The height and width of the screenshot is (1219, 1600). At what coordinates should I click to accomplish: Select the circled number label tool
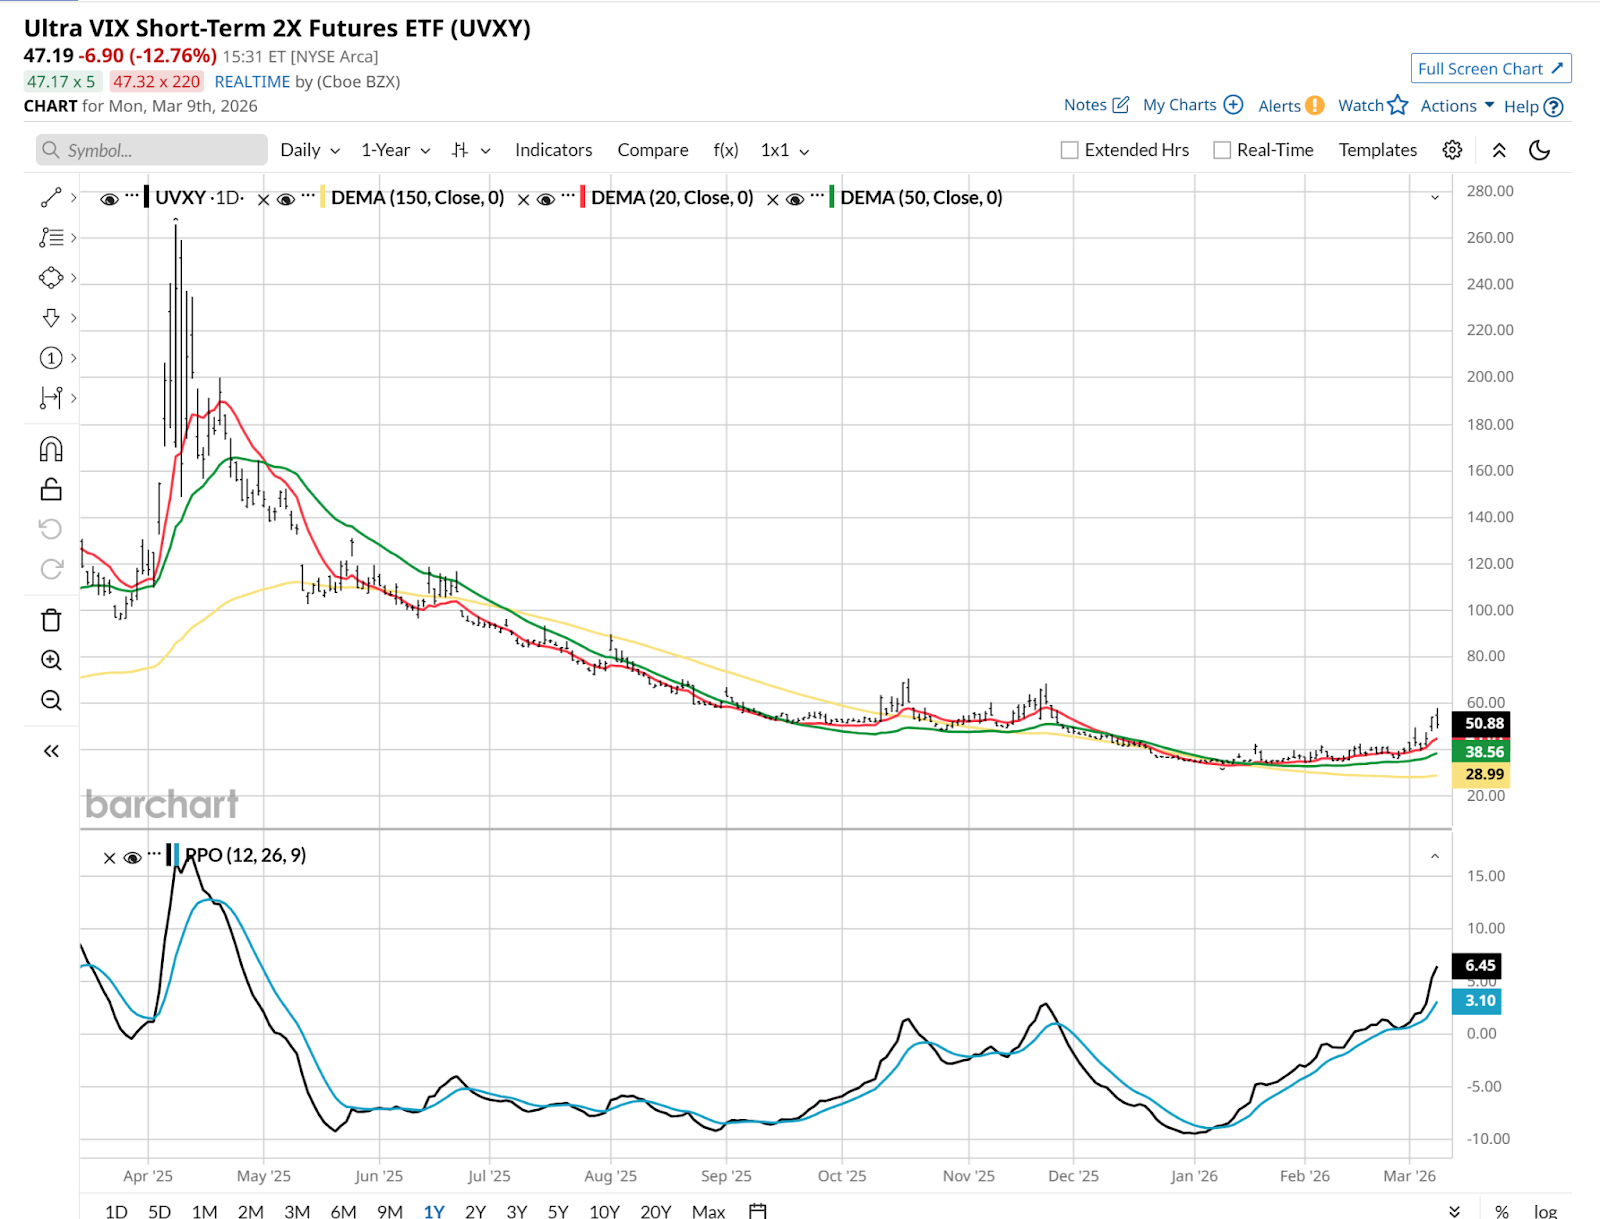(51, 358)
